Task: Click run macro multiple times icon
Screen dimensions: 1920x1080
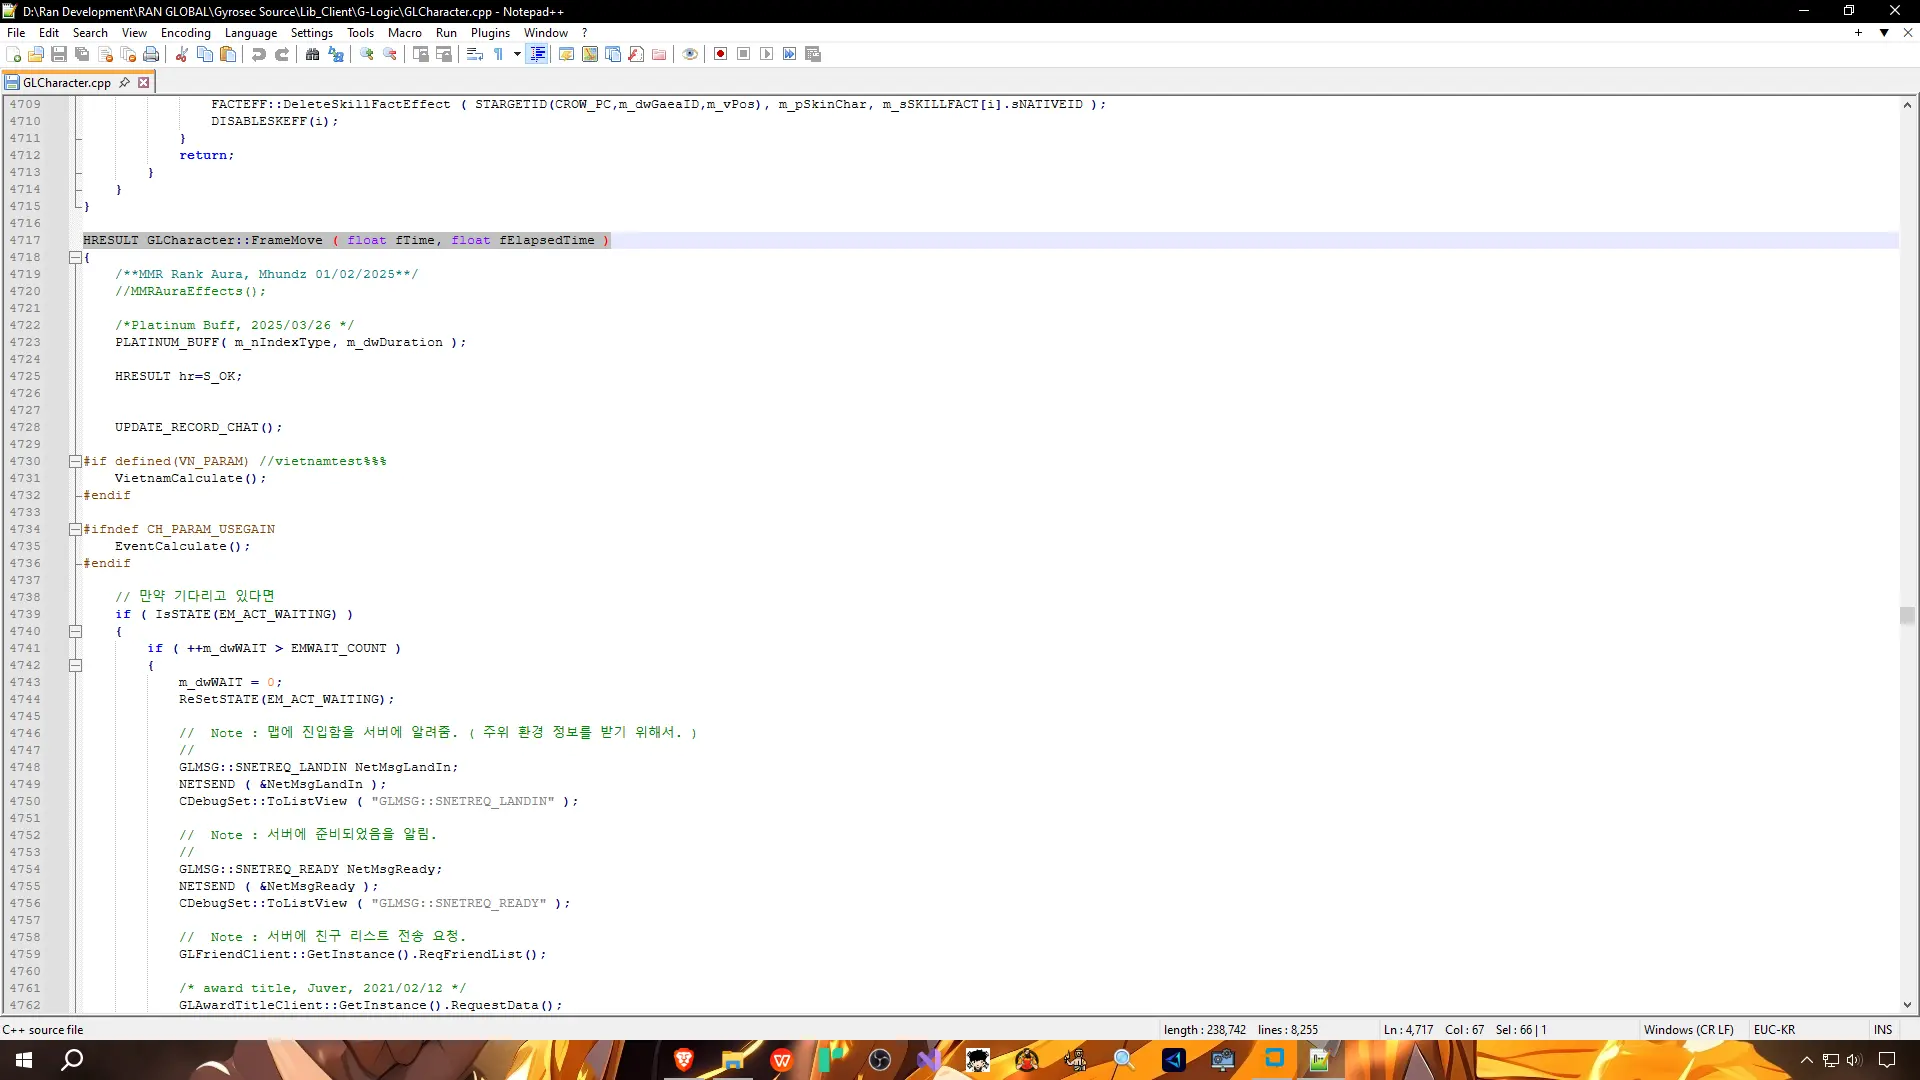Action: (789, 54)
